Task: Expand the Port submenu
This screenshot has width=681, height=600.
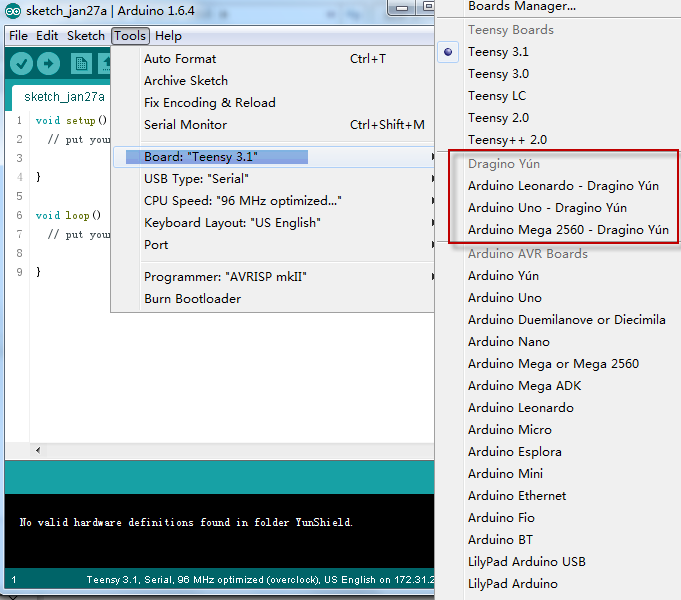Action: coord(274,245)
